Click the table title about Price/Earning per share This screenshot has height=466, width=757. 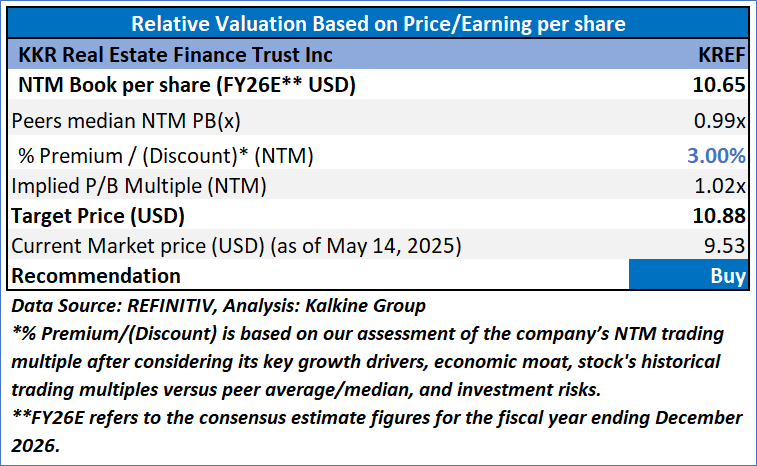click(378, 23)
